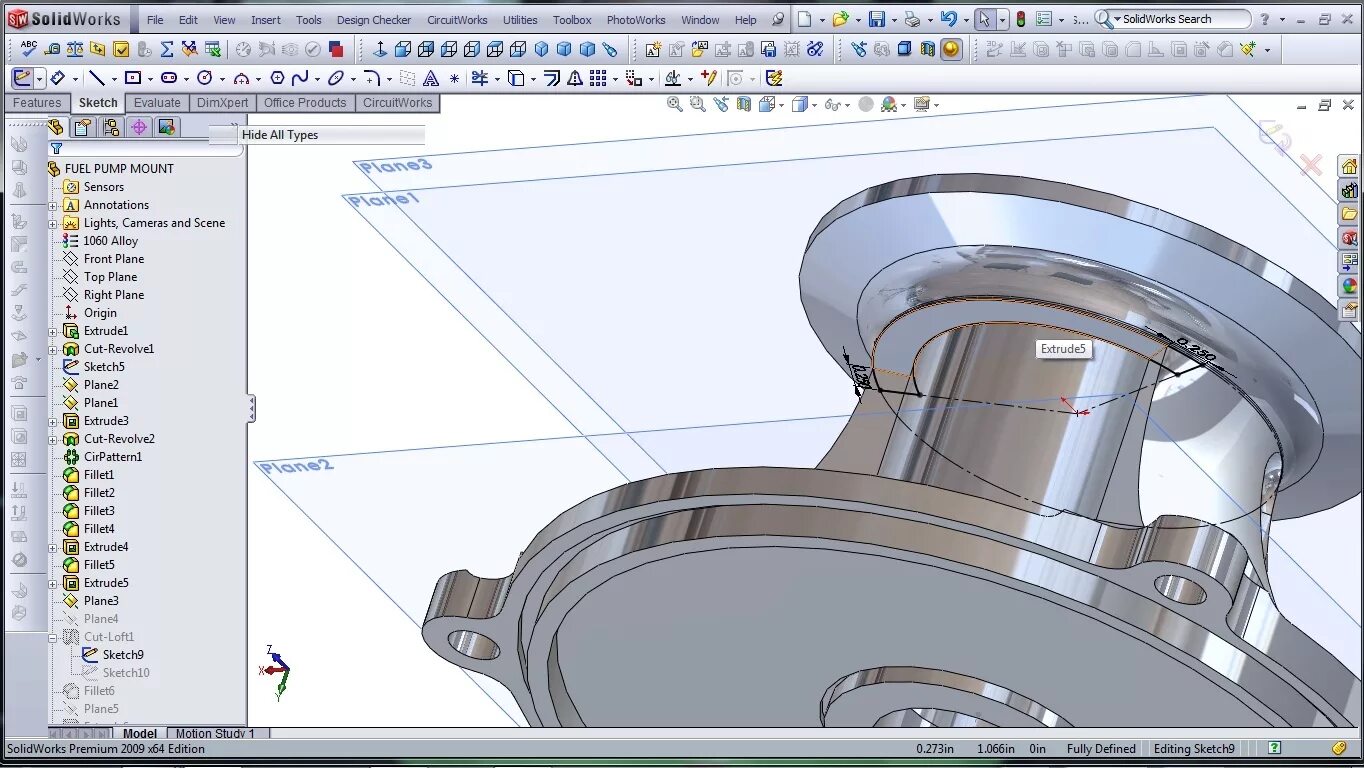The image size is (1364, 768).
Task: Open the Equations sigma tool
Action: pyautogui.click(x=167, y=48)
